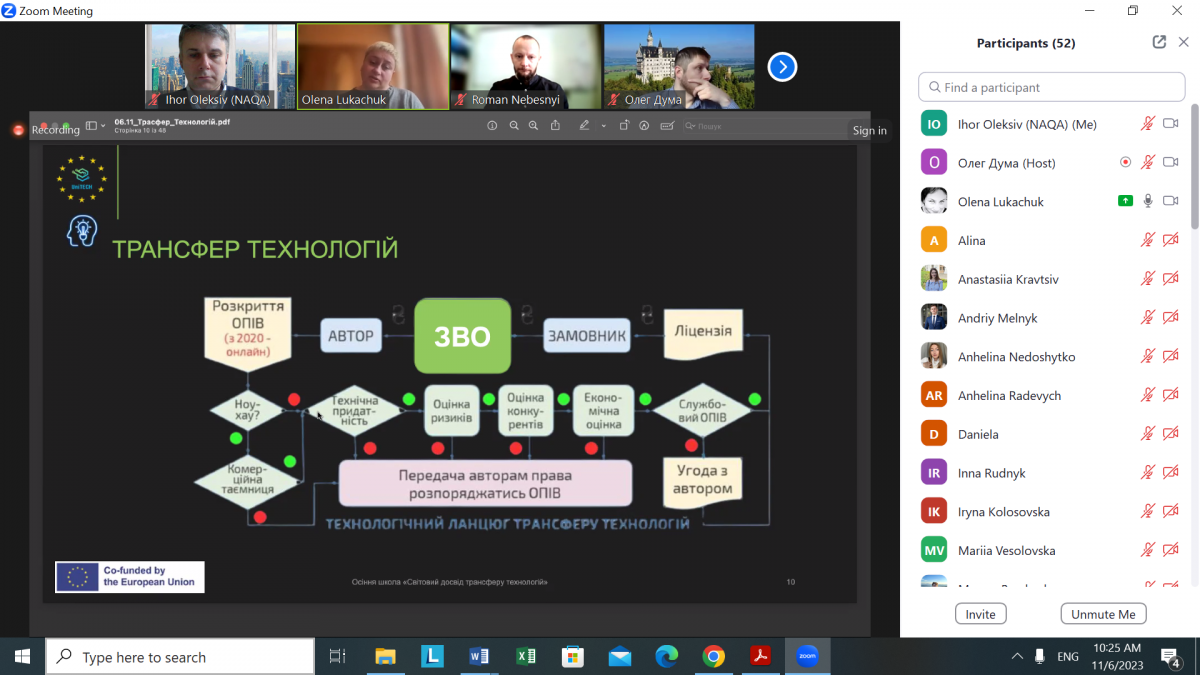Image resolution: width=1200 pixels, height=675 pixels.
Task: Click the Invite button
Action: coord(980,614)
